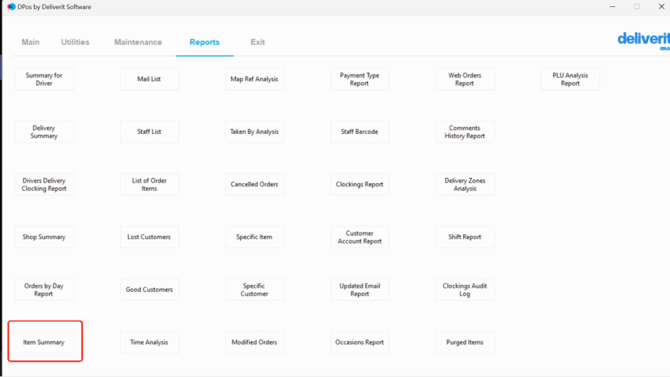
Task: Go to the Maintenance tab
Action: (138, 42)
